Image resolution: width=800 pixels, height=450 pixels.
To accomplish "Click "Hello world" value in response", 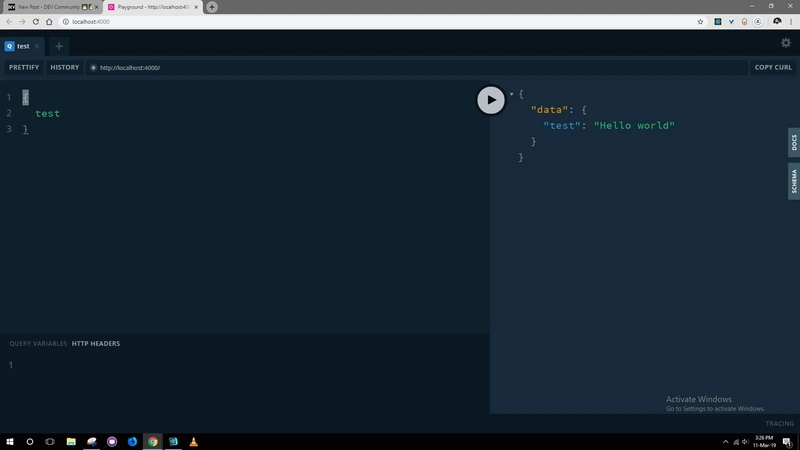I will (x=634, y=126).
